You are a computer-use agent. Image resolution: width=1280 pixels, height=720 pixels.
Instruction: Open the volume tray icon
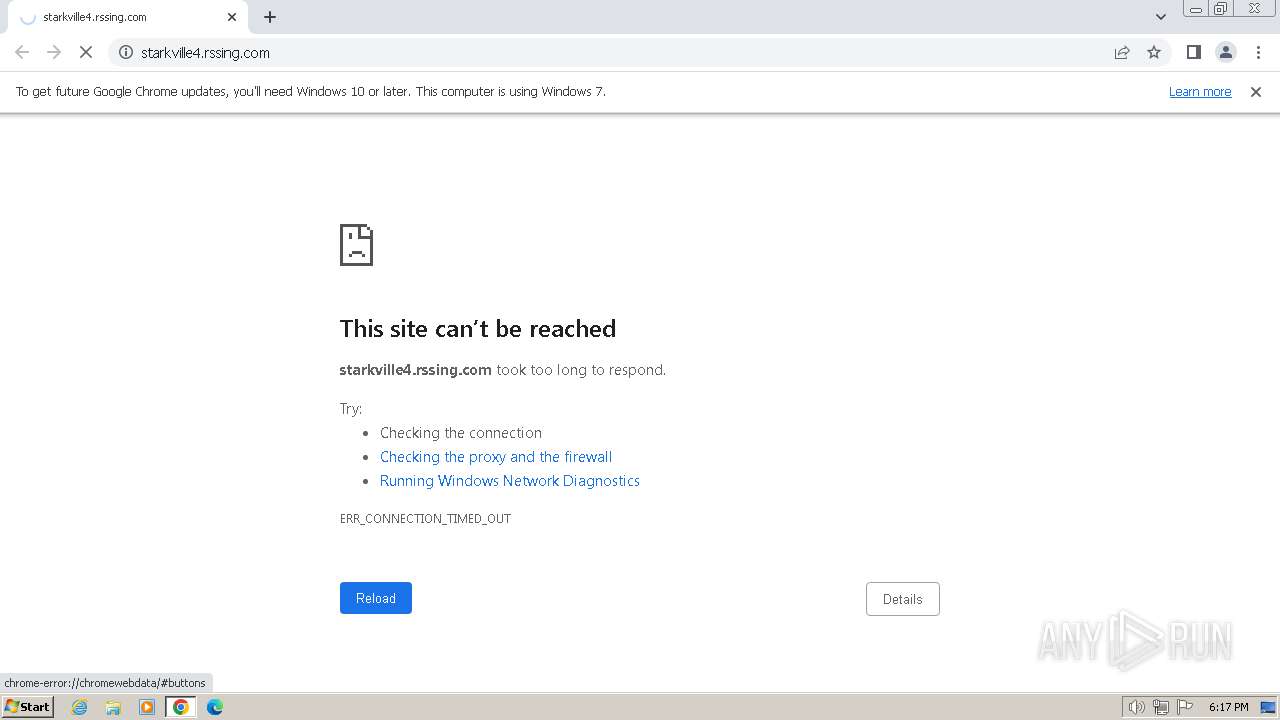coord(1136,707)
